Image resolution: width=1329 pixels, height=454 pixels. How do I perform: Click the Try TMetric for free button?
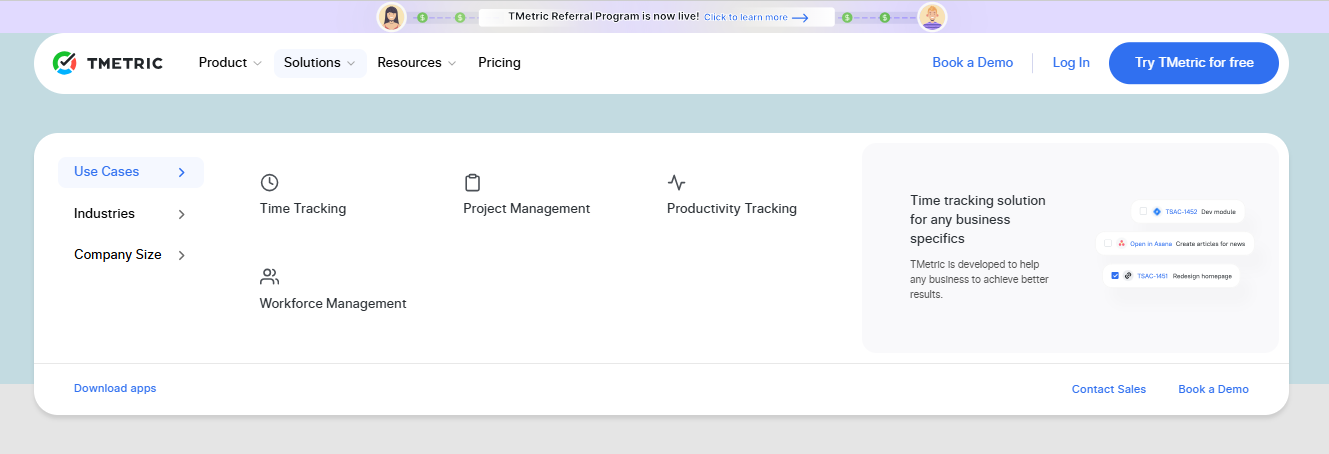click(1194, 63)
